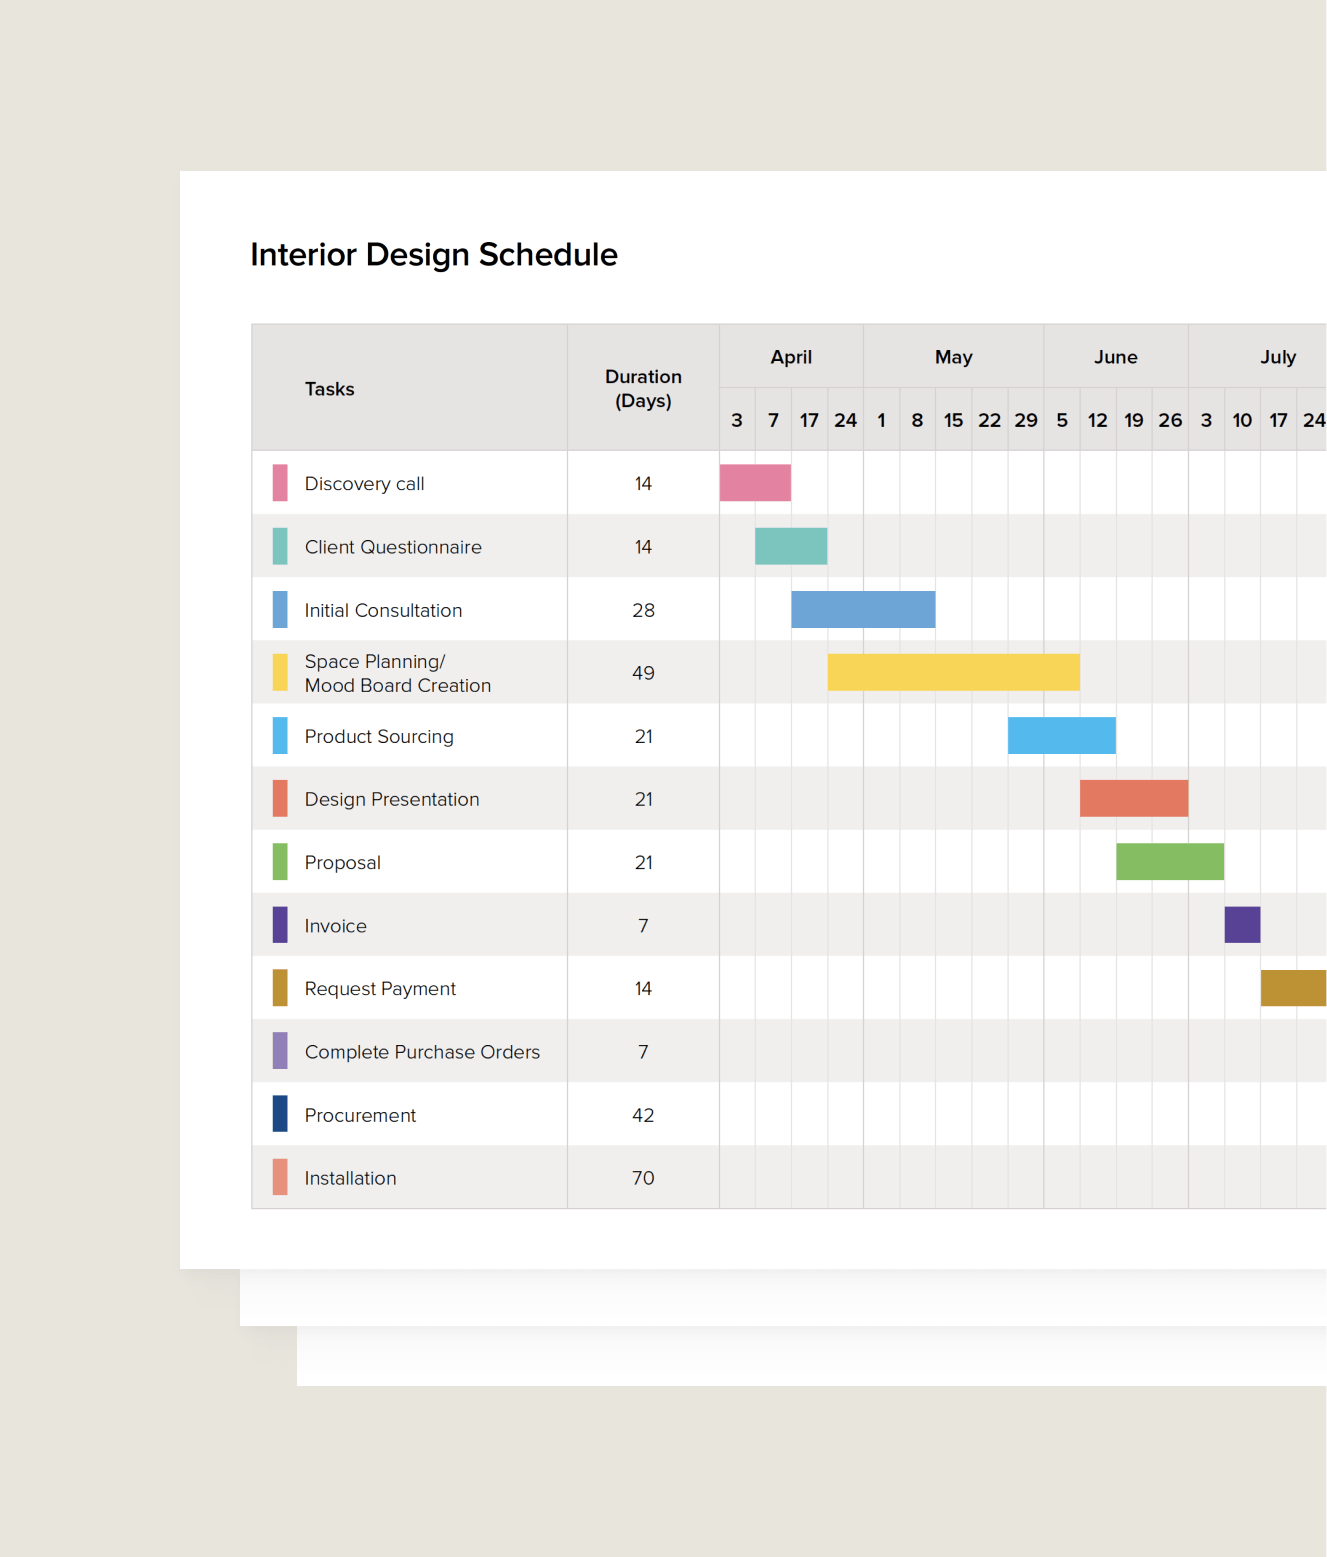Select the Design Presentation orange marker
Viewport: 1327px width, 1557px height.
click(x=280, y=798)
